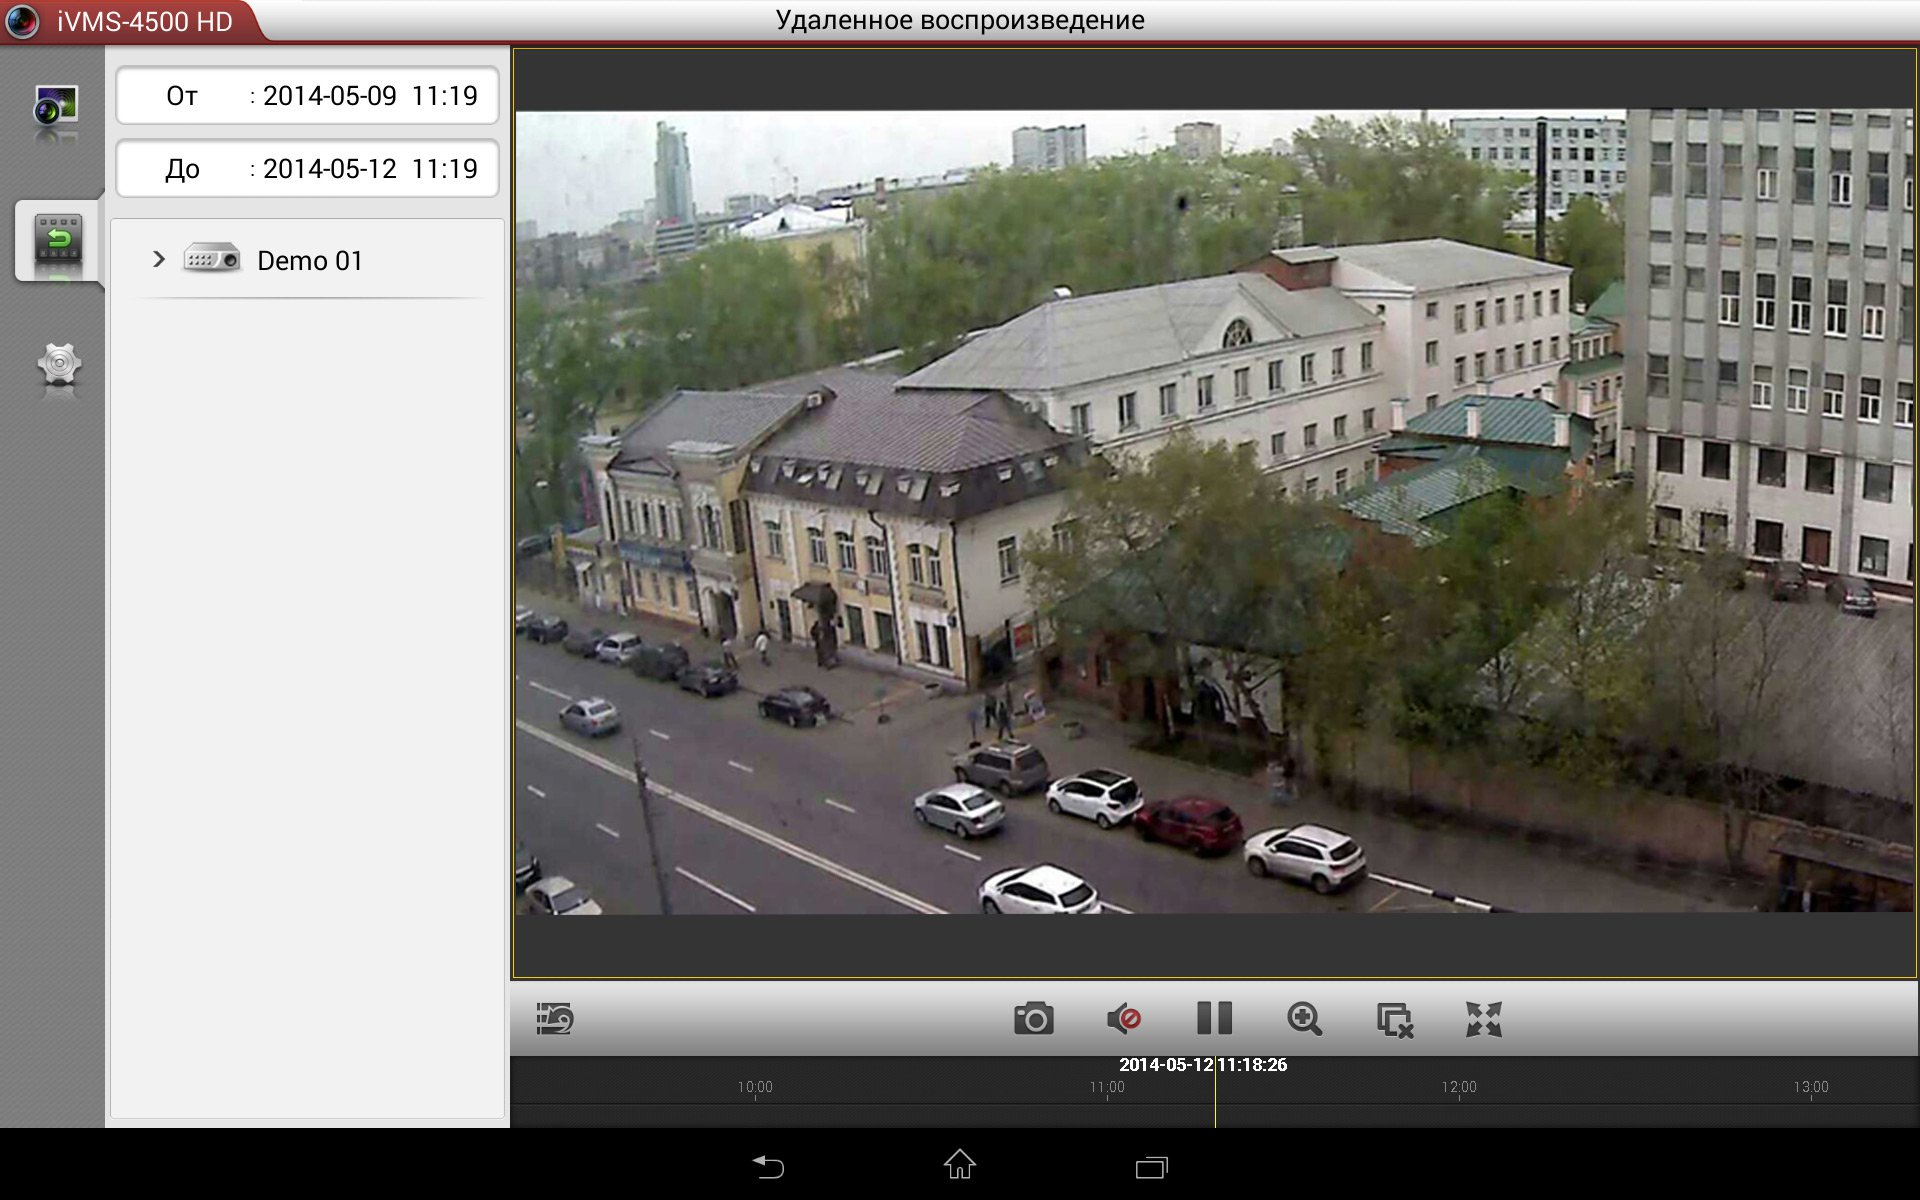Set the start date field От
The height and width of the screenshot is (1200, 1920).
307,96
